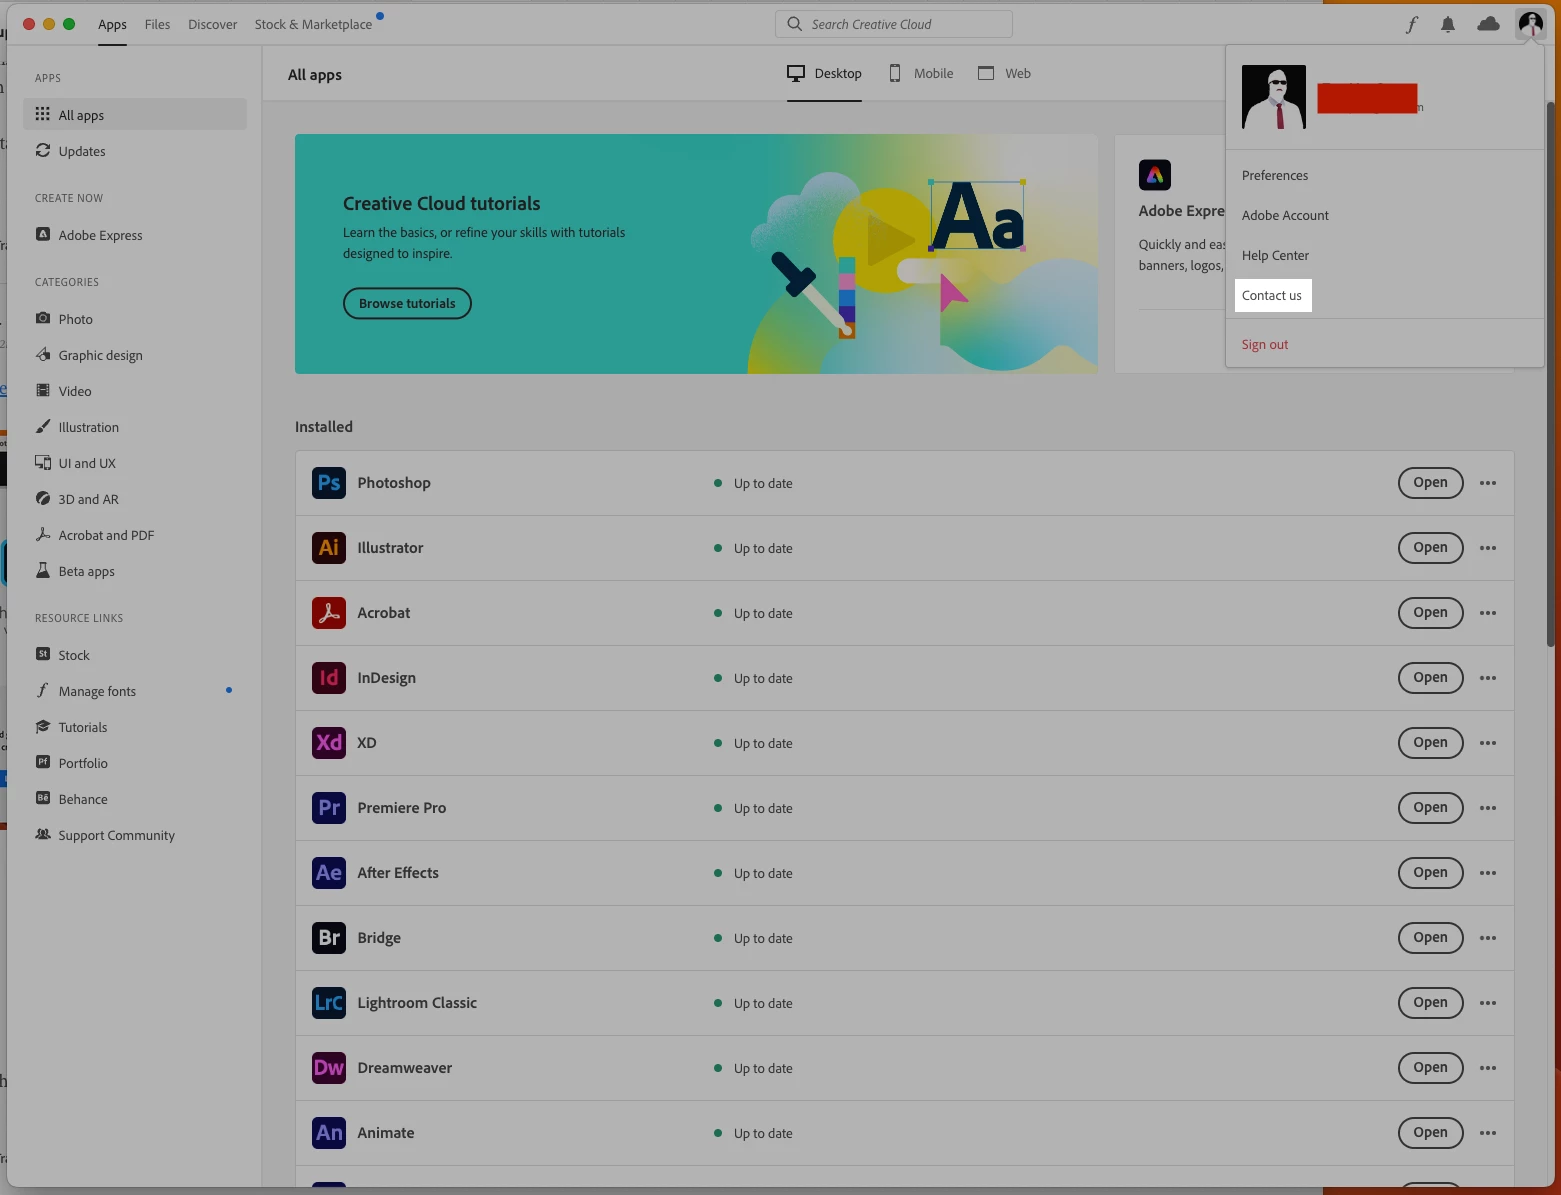Open InDesign with its Open button

pyautogui.click(x=1430, y=677)
